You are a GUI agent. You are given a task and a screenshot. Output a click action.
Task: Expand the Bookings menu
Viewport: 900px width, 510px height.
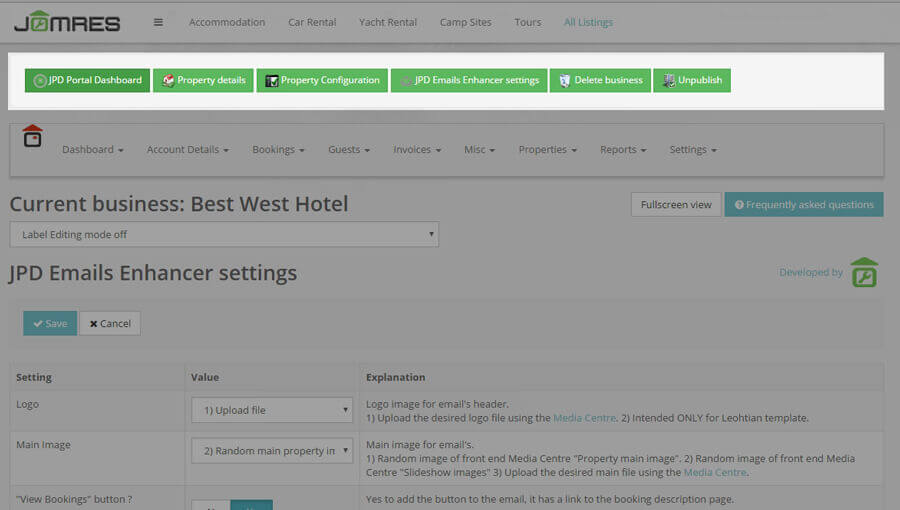tap(278, 150)
